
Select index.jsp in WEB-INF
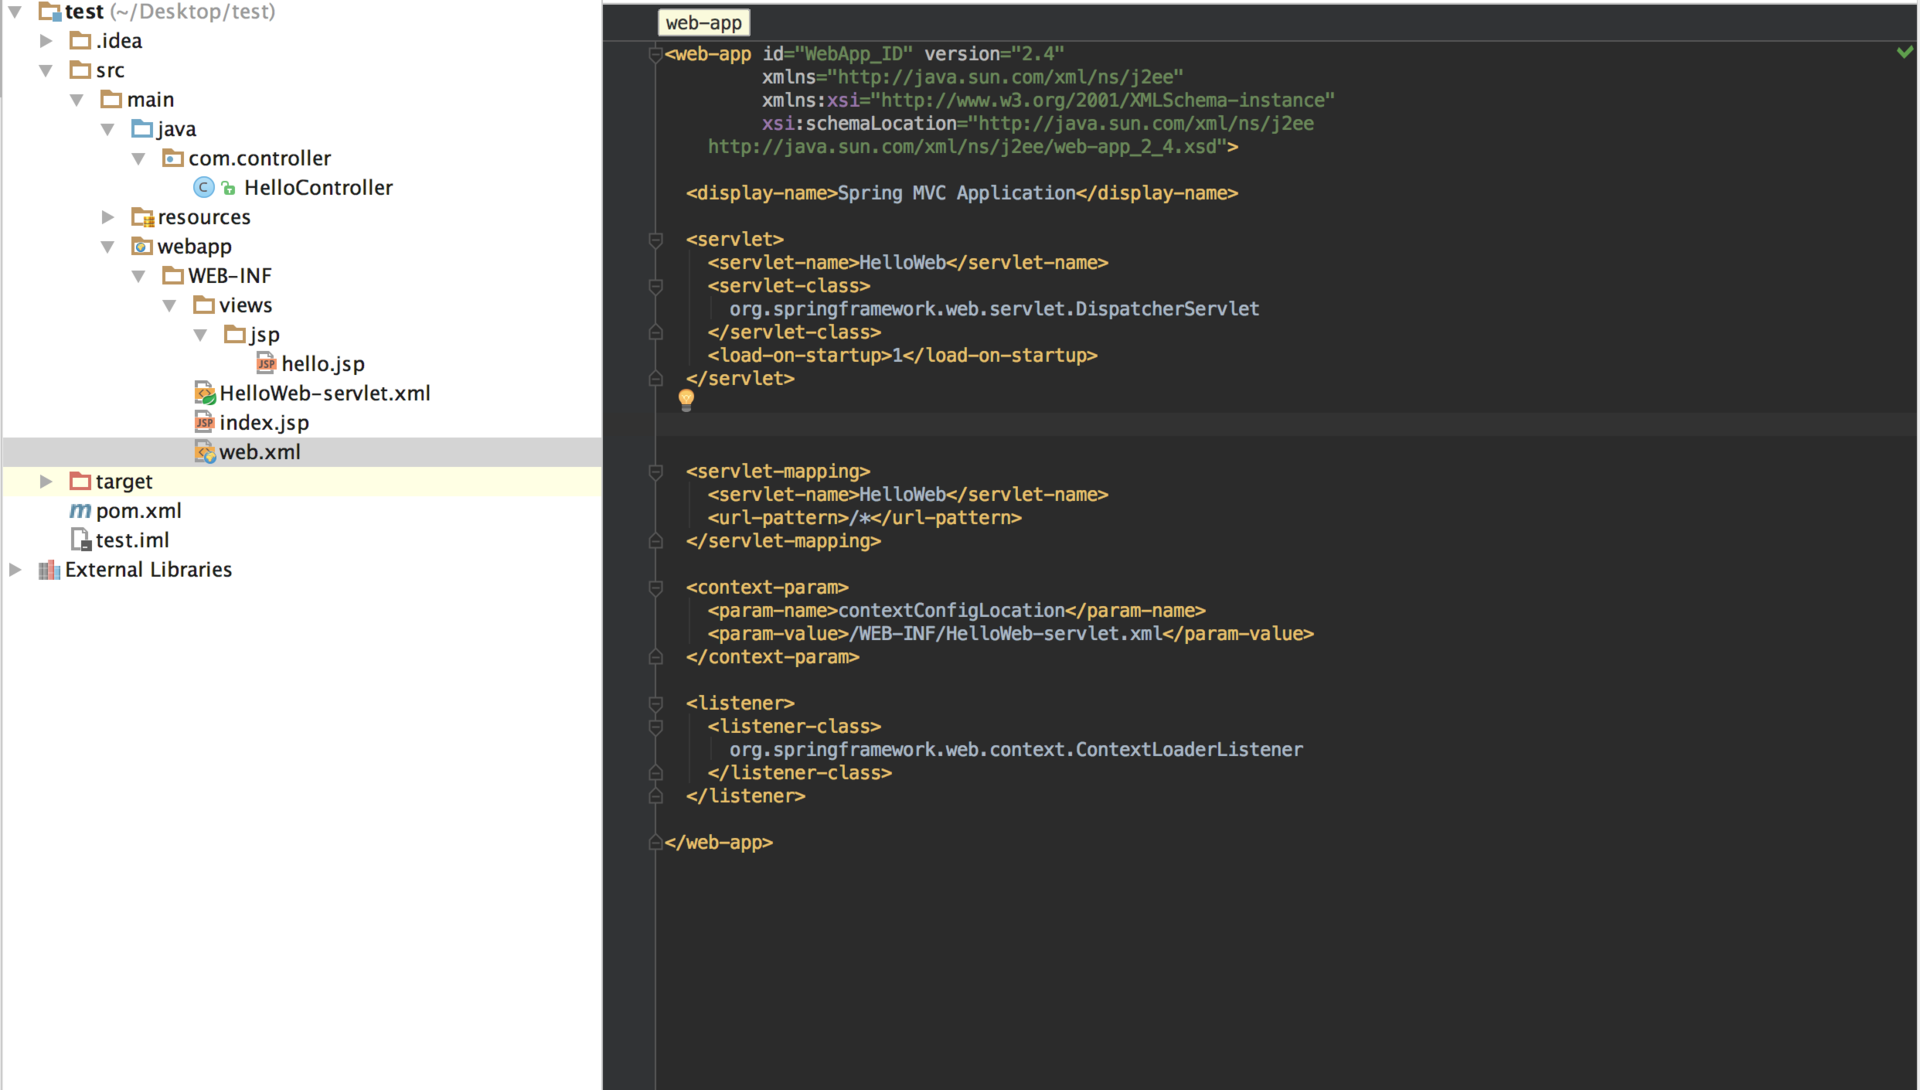coord(264,423)
